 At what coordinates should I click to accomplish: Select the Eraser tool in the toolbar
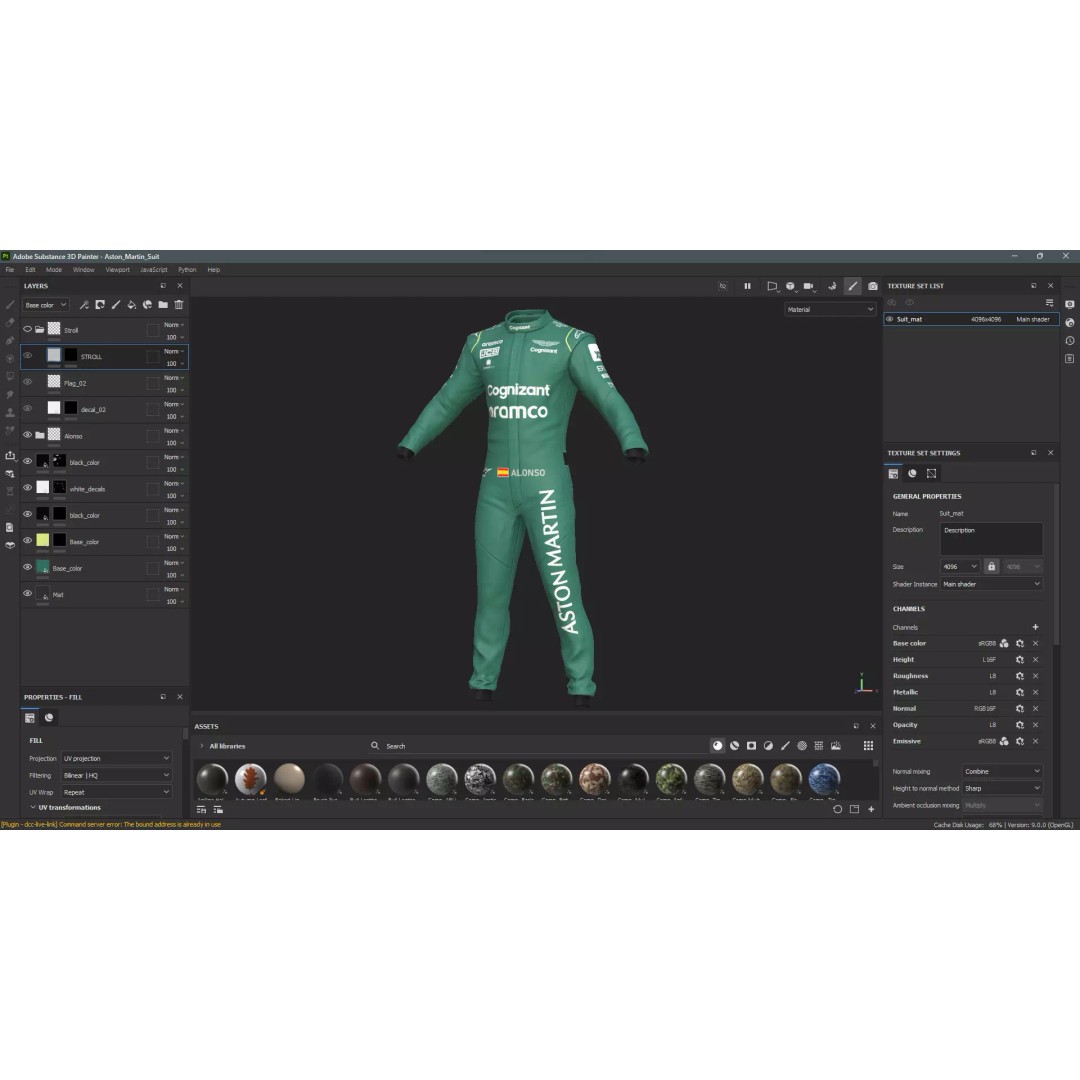(x=12, y=320)
